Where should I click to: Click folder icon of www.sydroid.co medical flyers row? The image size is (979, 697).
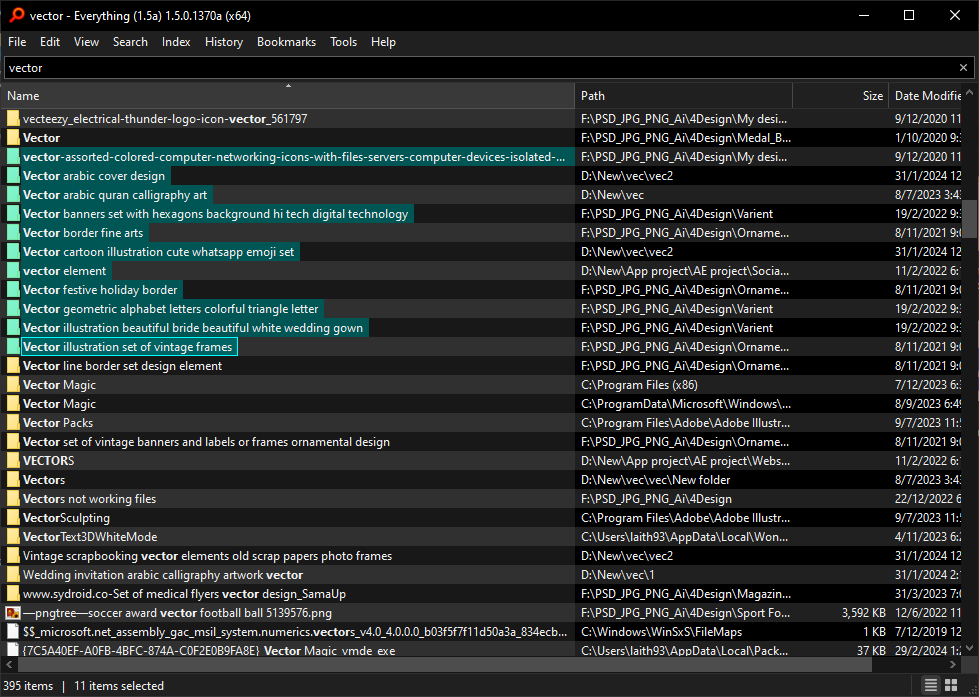pos(13,594)
